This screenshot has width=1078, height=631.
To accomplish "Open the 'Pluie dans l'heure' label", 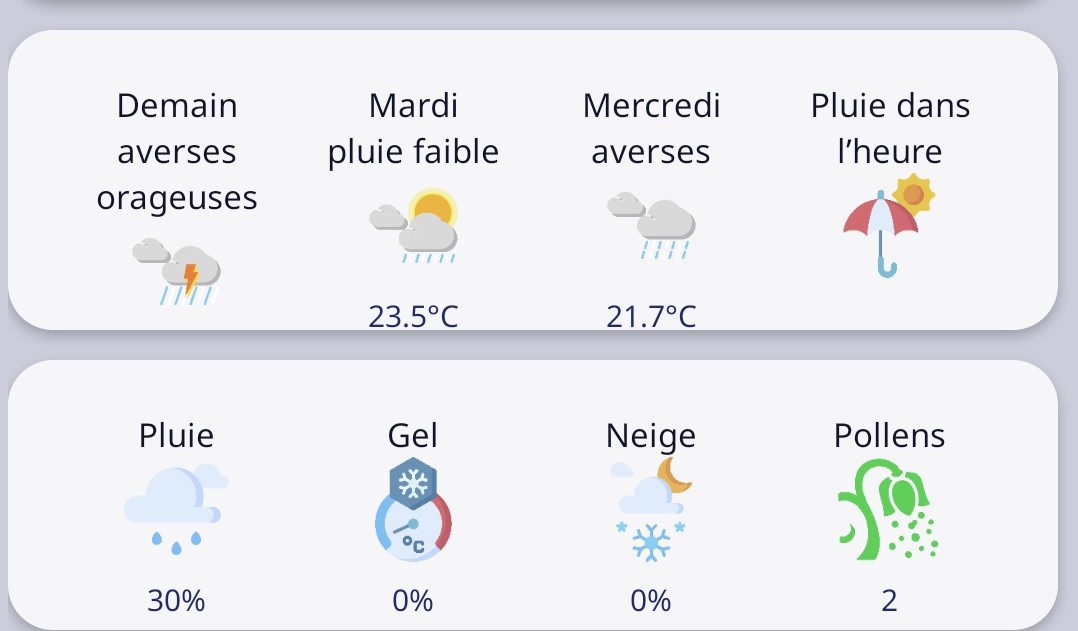I will 890,129.
